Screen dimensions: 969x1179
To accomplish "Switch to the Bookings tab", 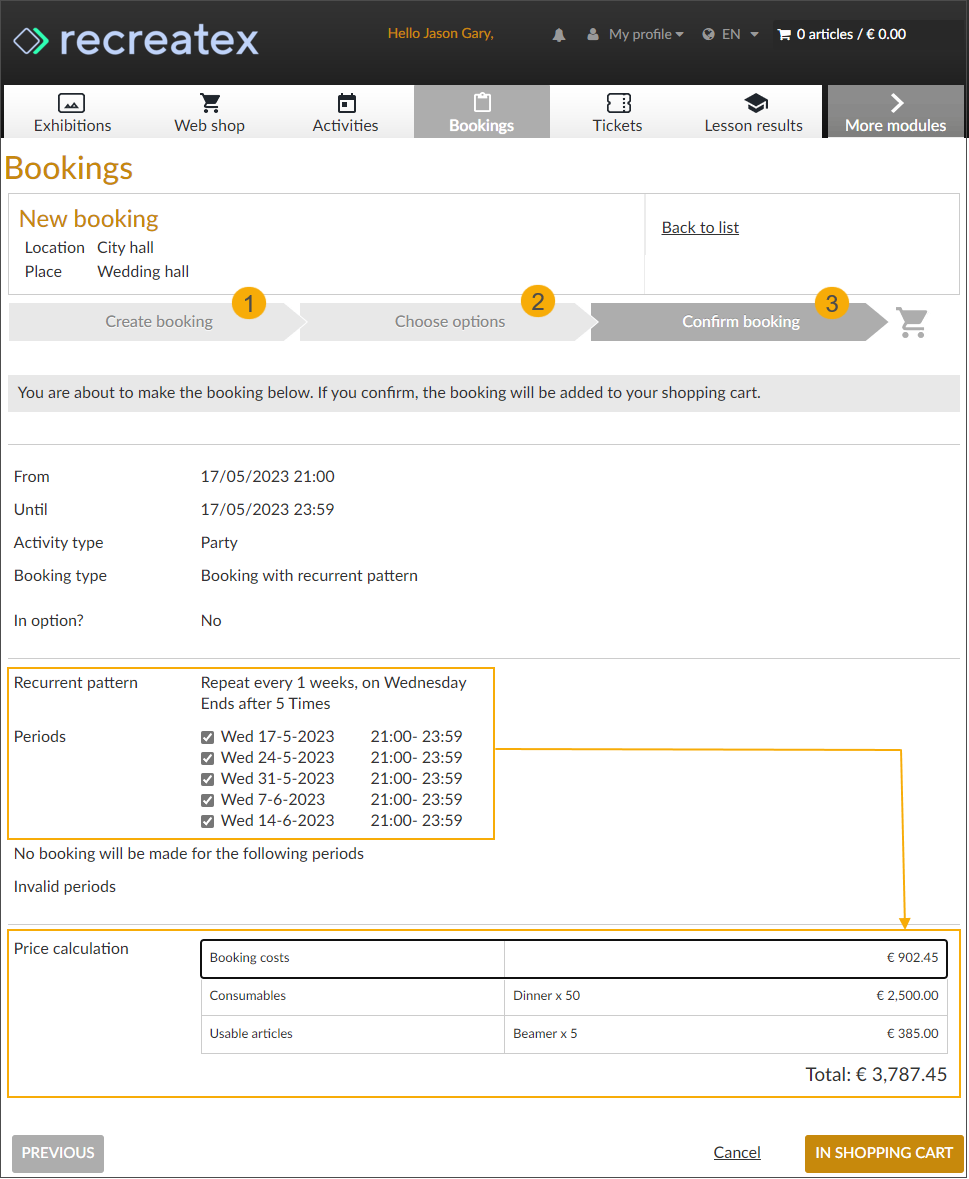I will 481,112.
